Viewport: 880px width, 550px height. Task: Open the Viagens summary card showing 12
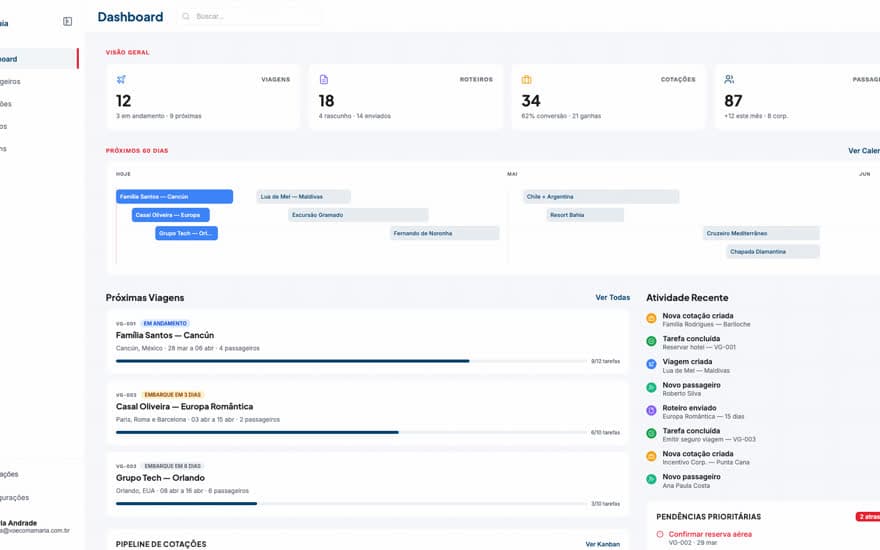click(x=203, y=97)
